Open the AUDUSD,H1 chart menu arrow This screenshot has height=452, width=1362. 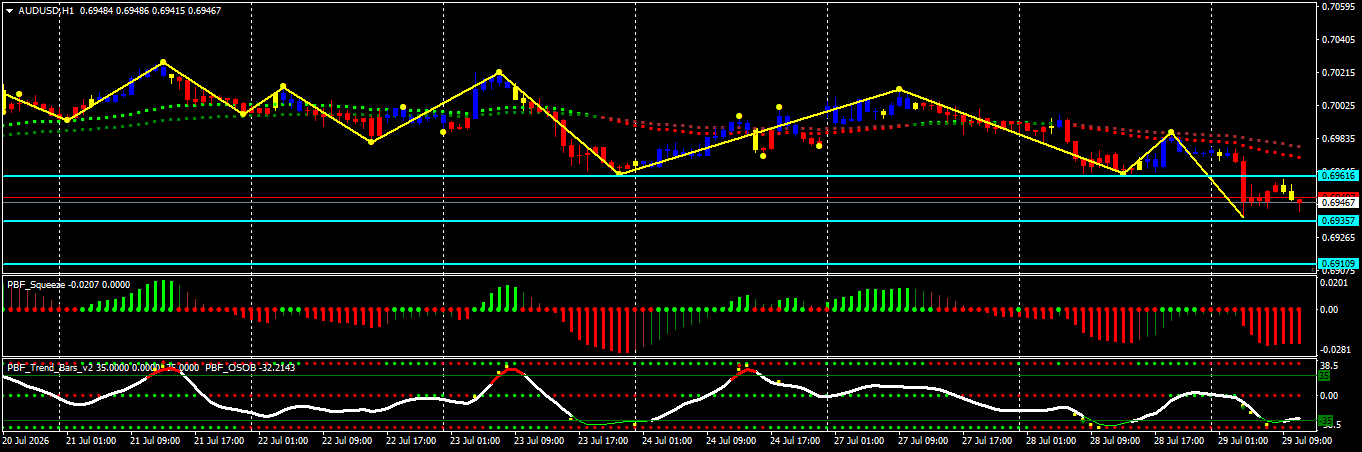click(x=10, y=9)
